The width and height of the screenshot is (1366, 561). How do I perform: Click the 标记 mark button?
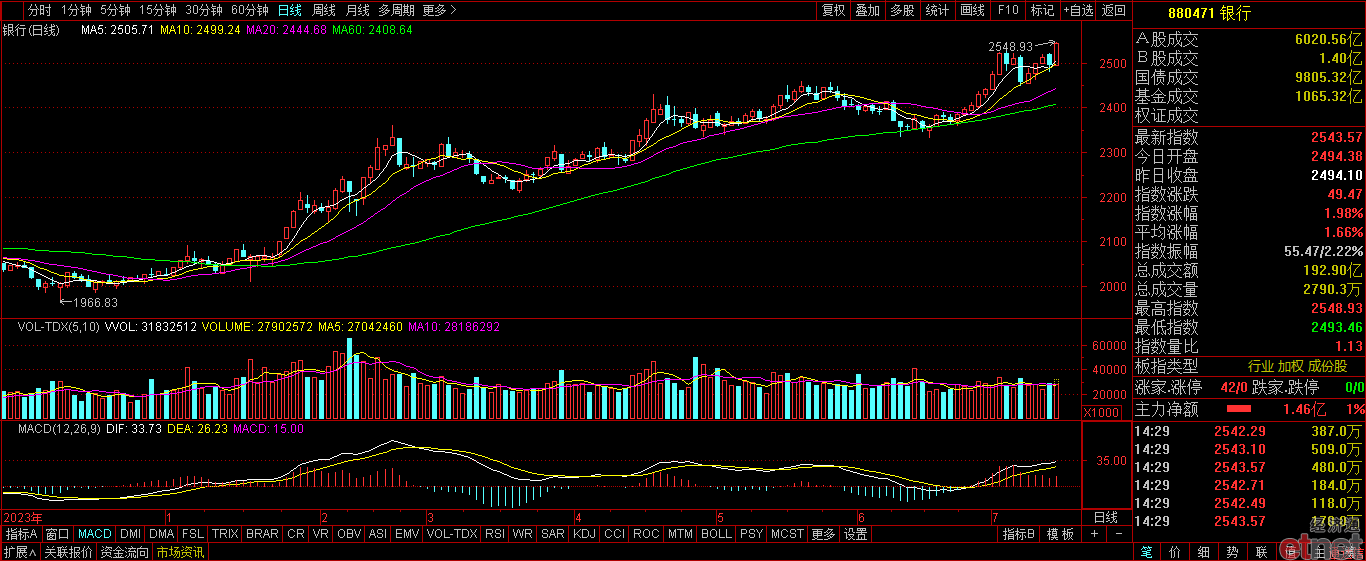pos(1042,10)
